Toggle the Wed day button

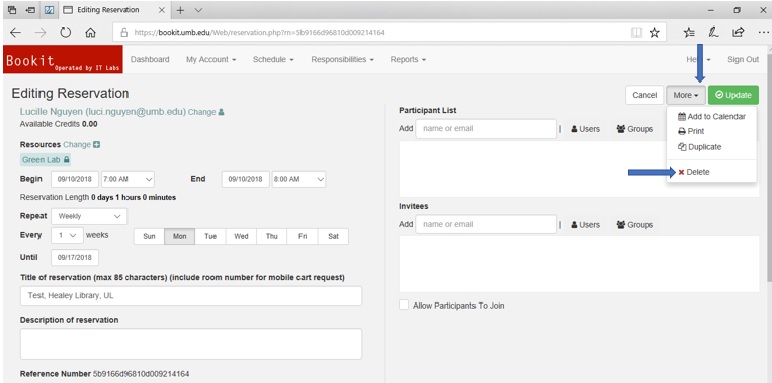(241, 236)
